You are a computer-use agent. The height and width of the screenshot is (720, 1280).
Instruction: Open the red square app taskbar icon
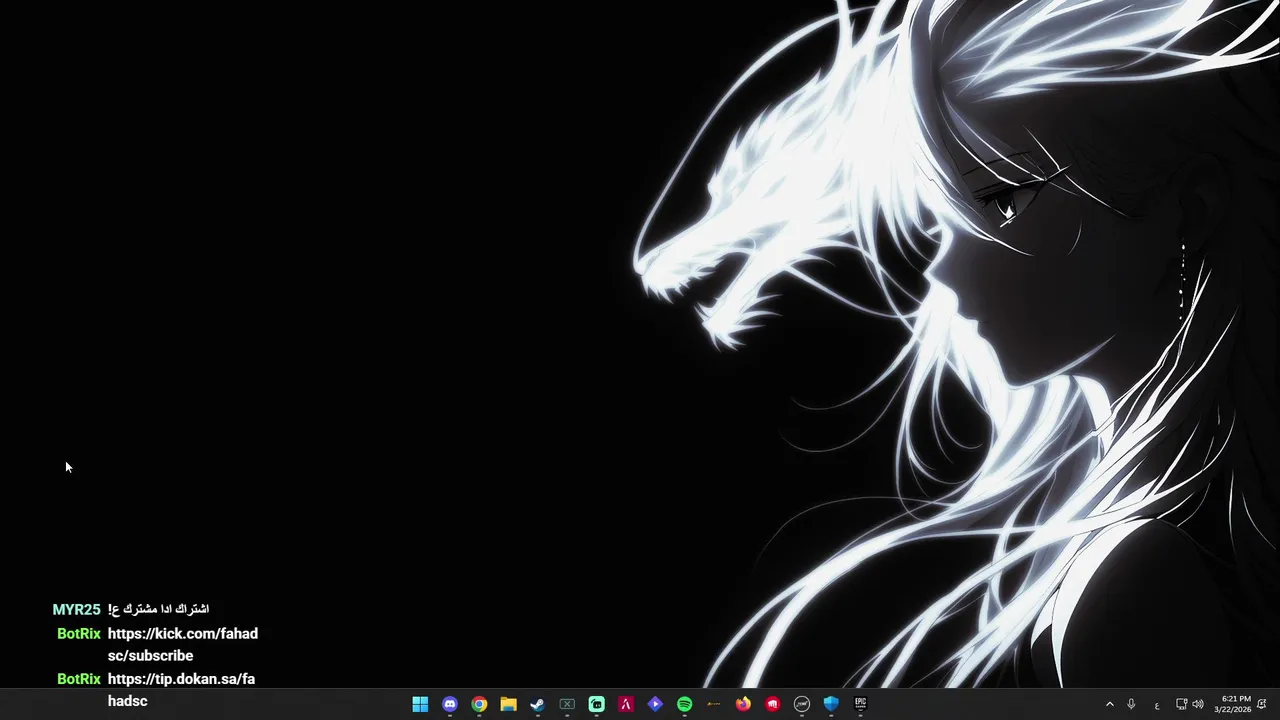coord(772,704)
